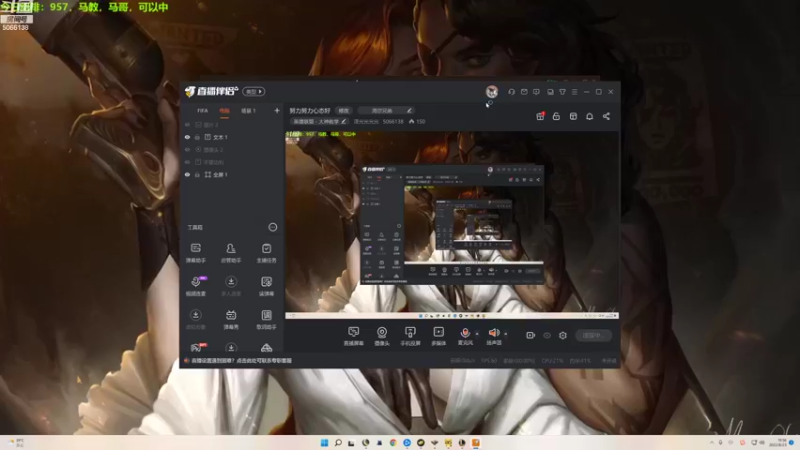Open the 虚拟形象 virtual avatar tool
Image resolution: width=800 pixels, height=450 pixels.
(195, 319)
